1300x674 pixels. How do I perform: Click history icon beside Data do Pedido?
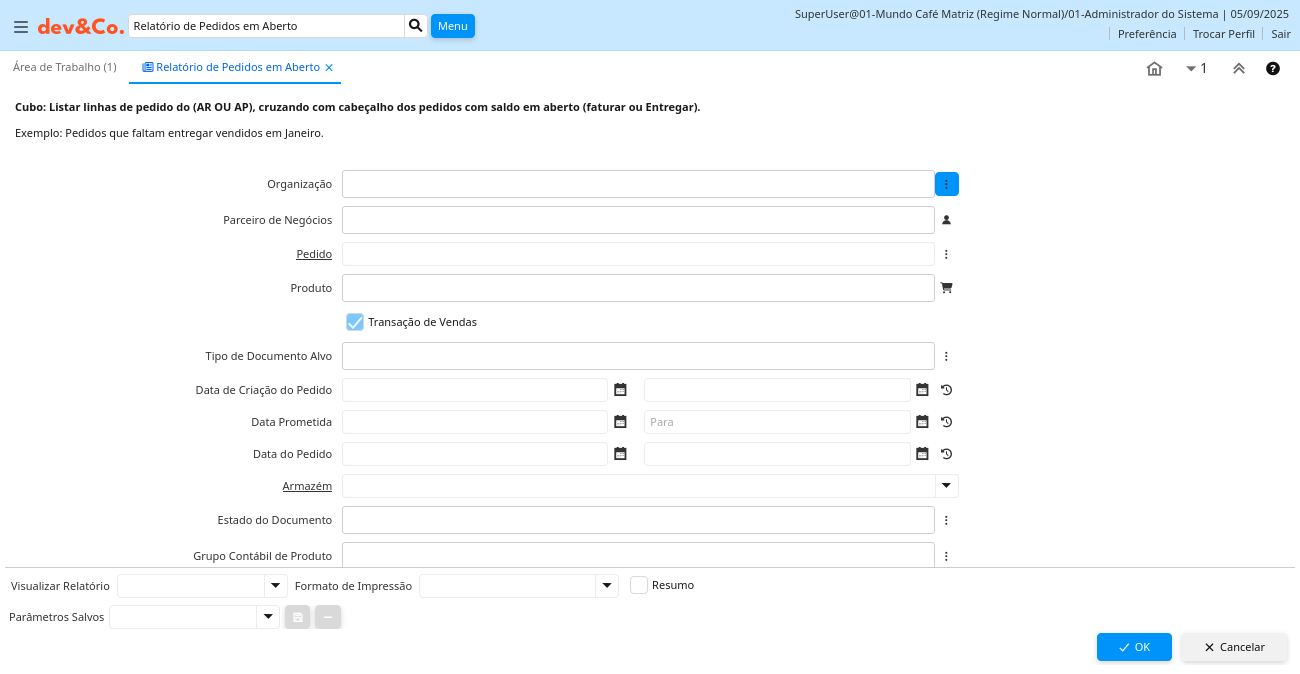tap(946, 454)
